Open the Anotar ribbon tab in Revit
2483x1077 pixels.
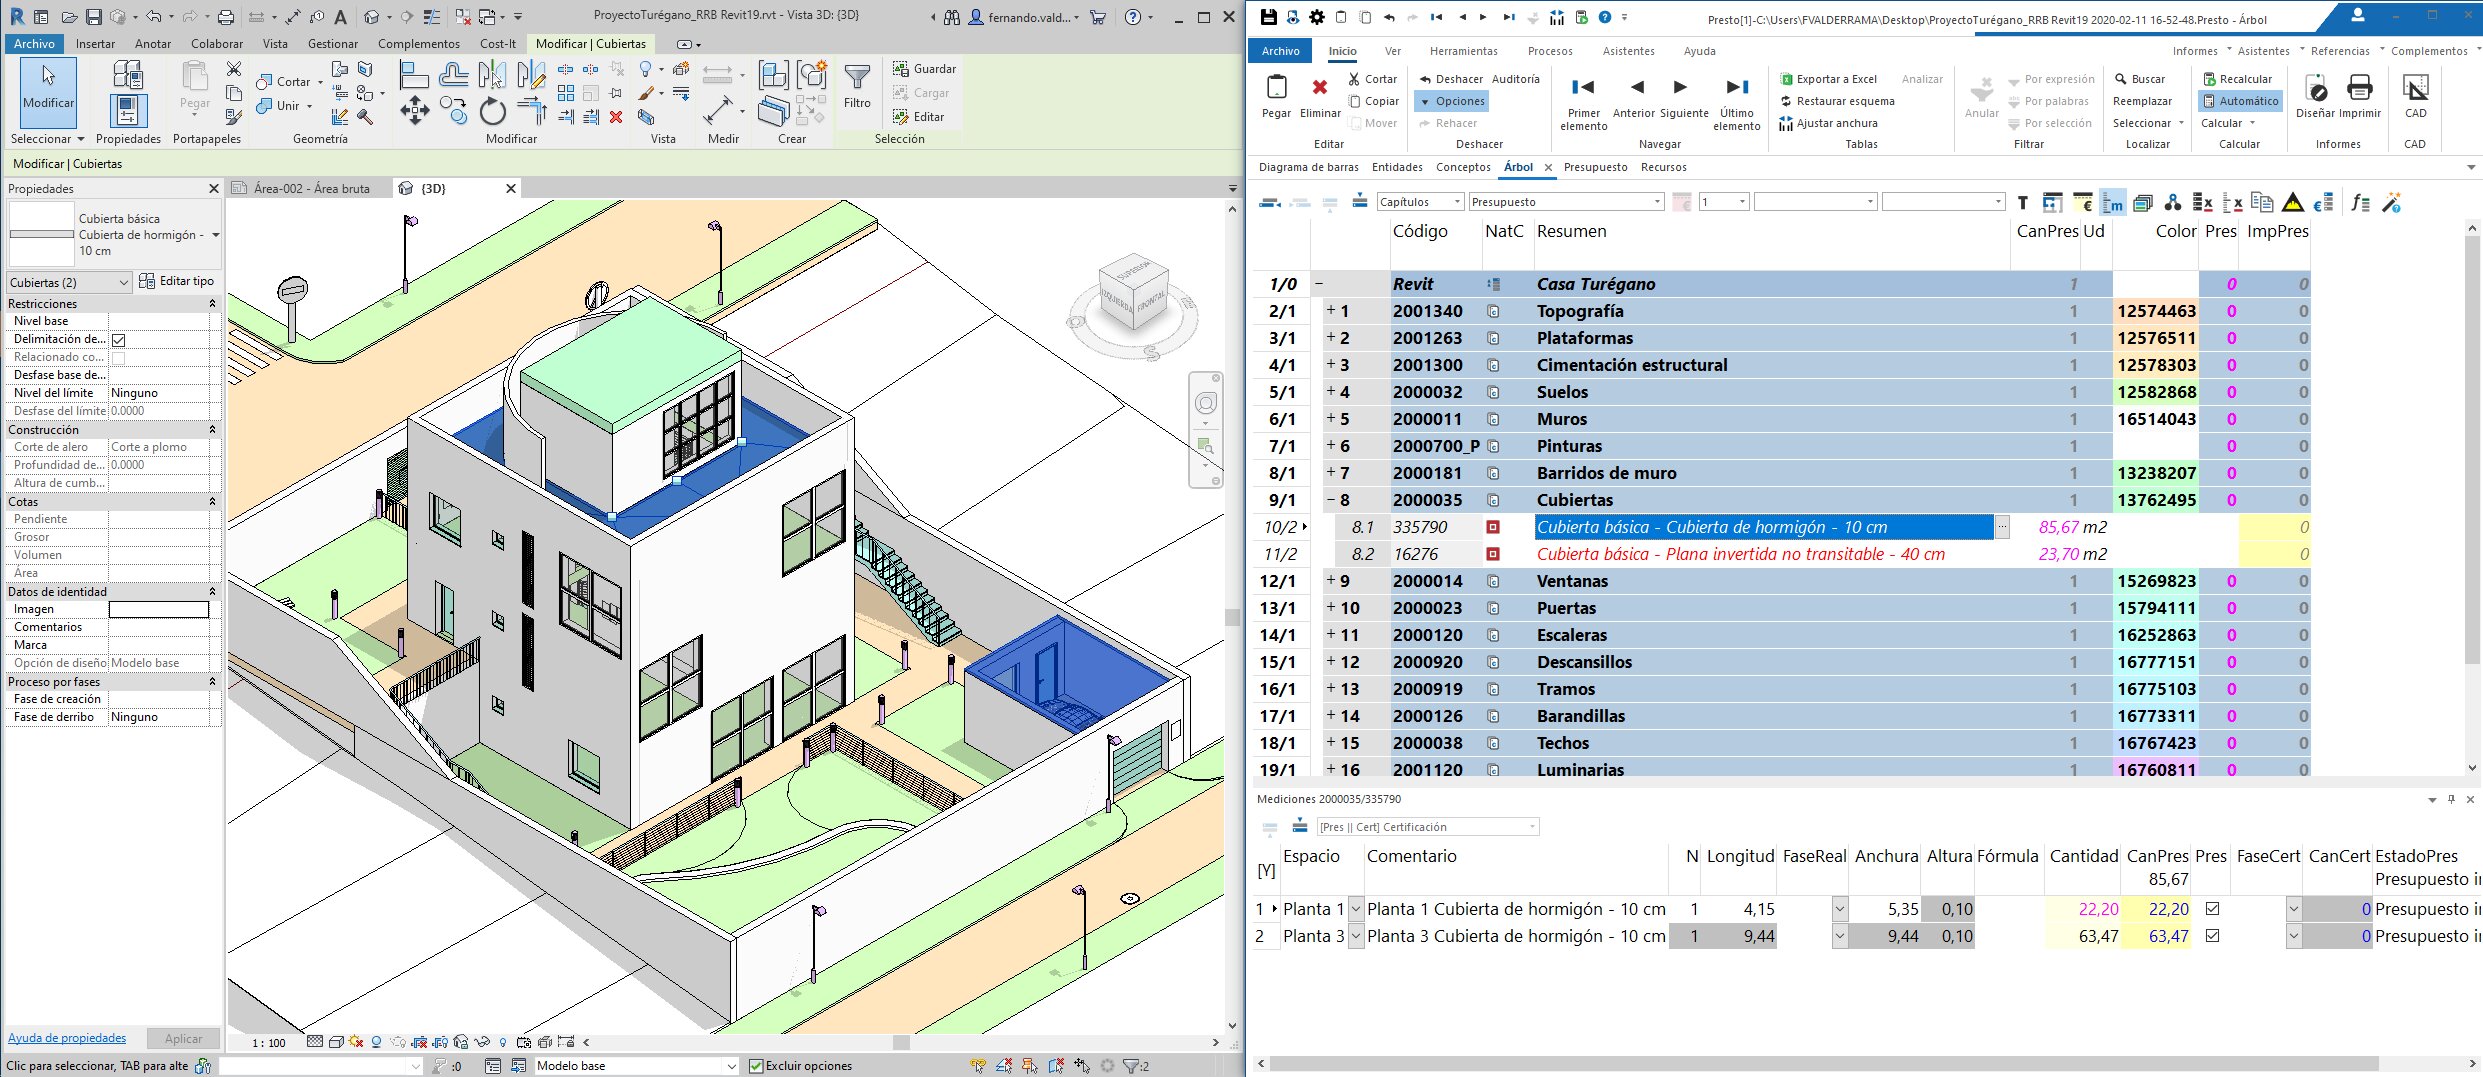153,44
